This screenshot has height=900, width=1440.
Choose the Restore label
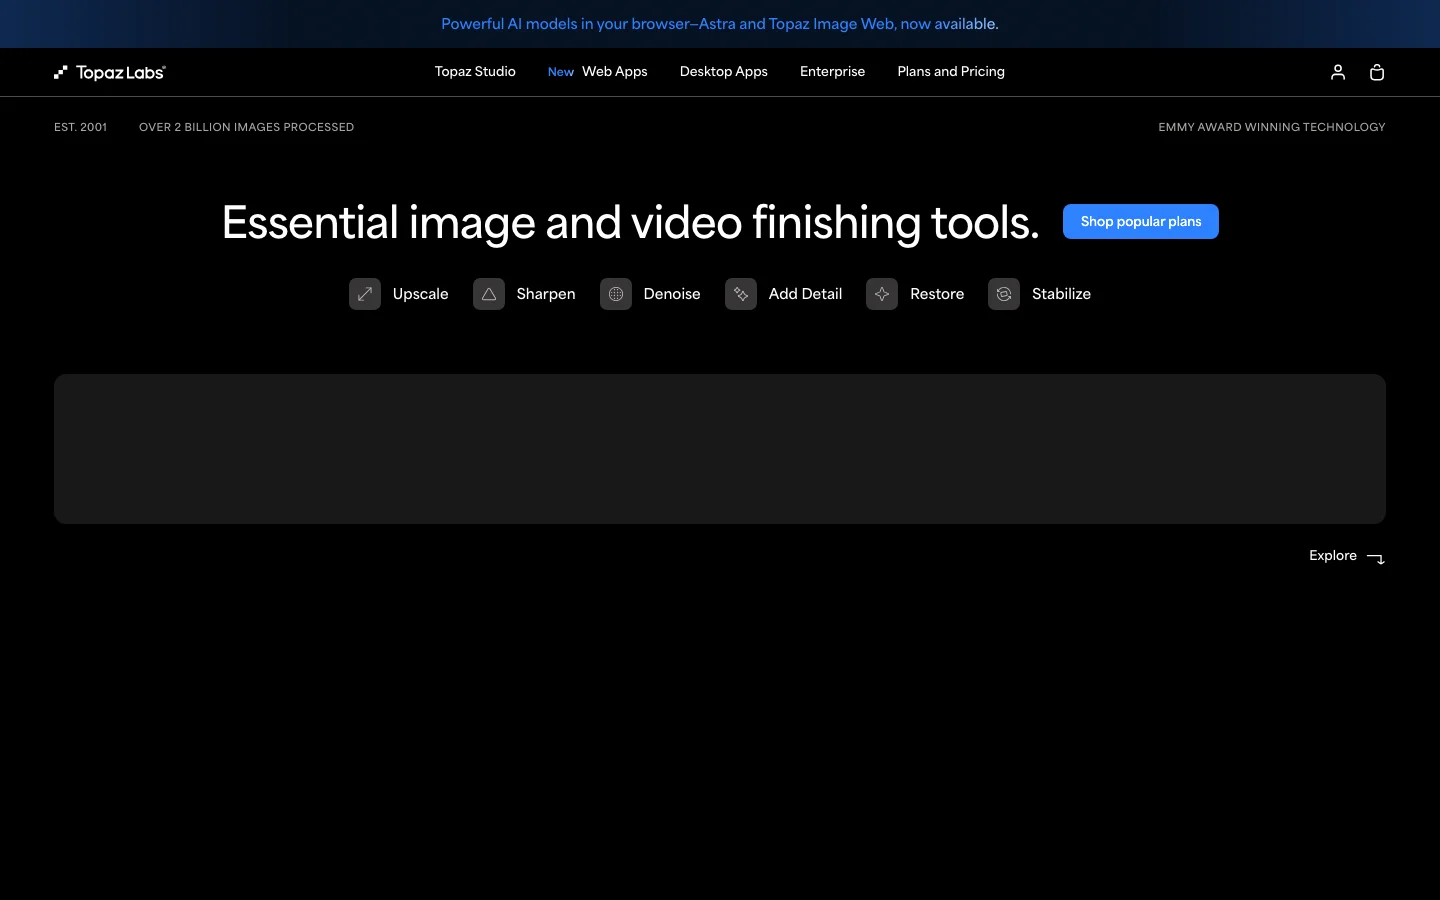click(x=937, y=294)
